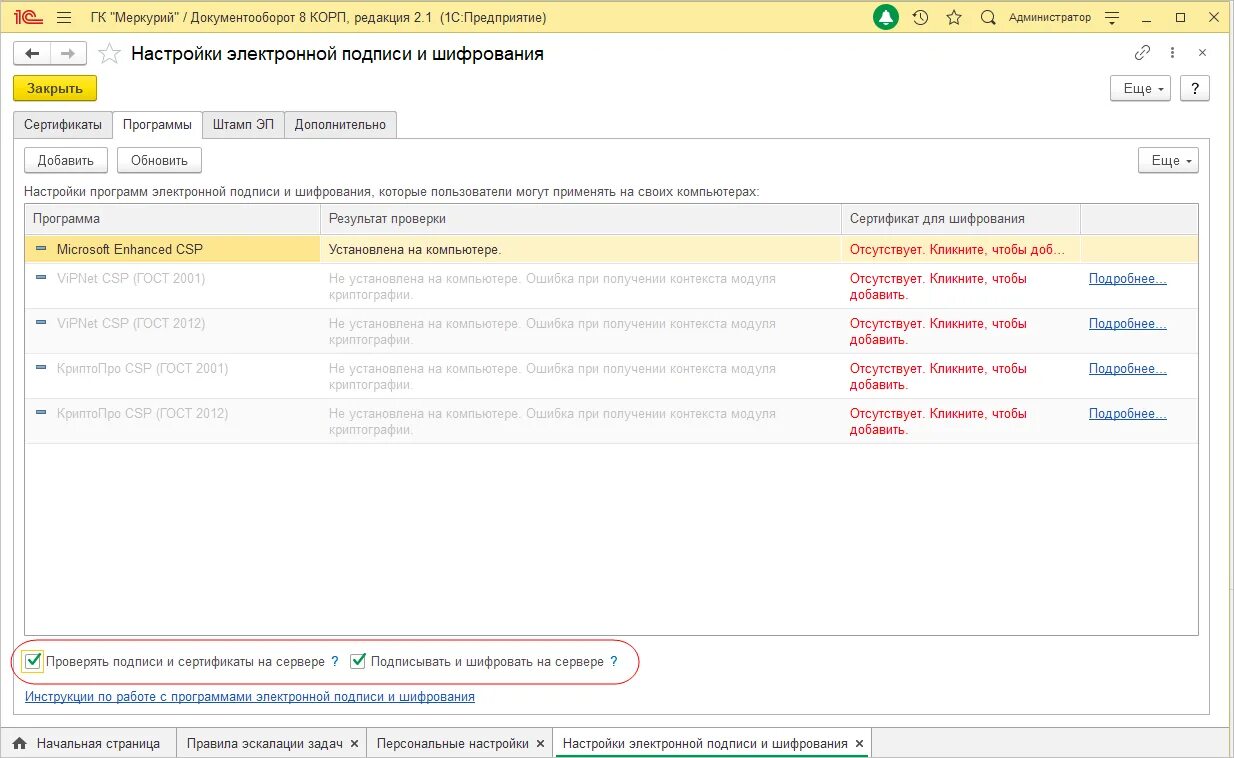Click the 1C logo icon
Image resolution: width=1234 pixels, height=758 pixels.
[x=28, y=18]
